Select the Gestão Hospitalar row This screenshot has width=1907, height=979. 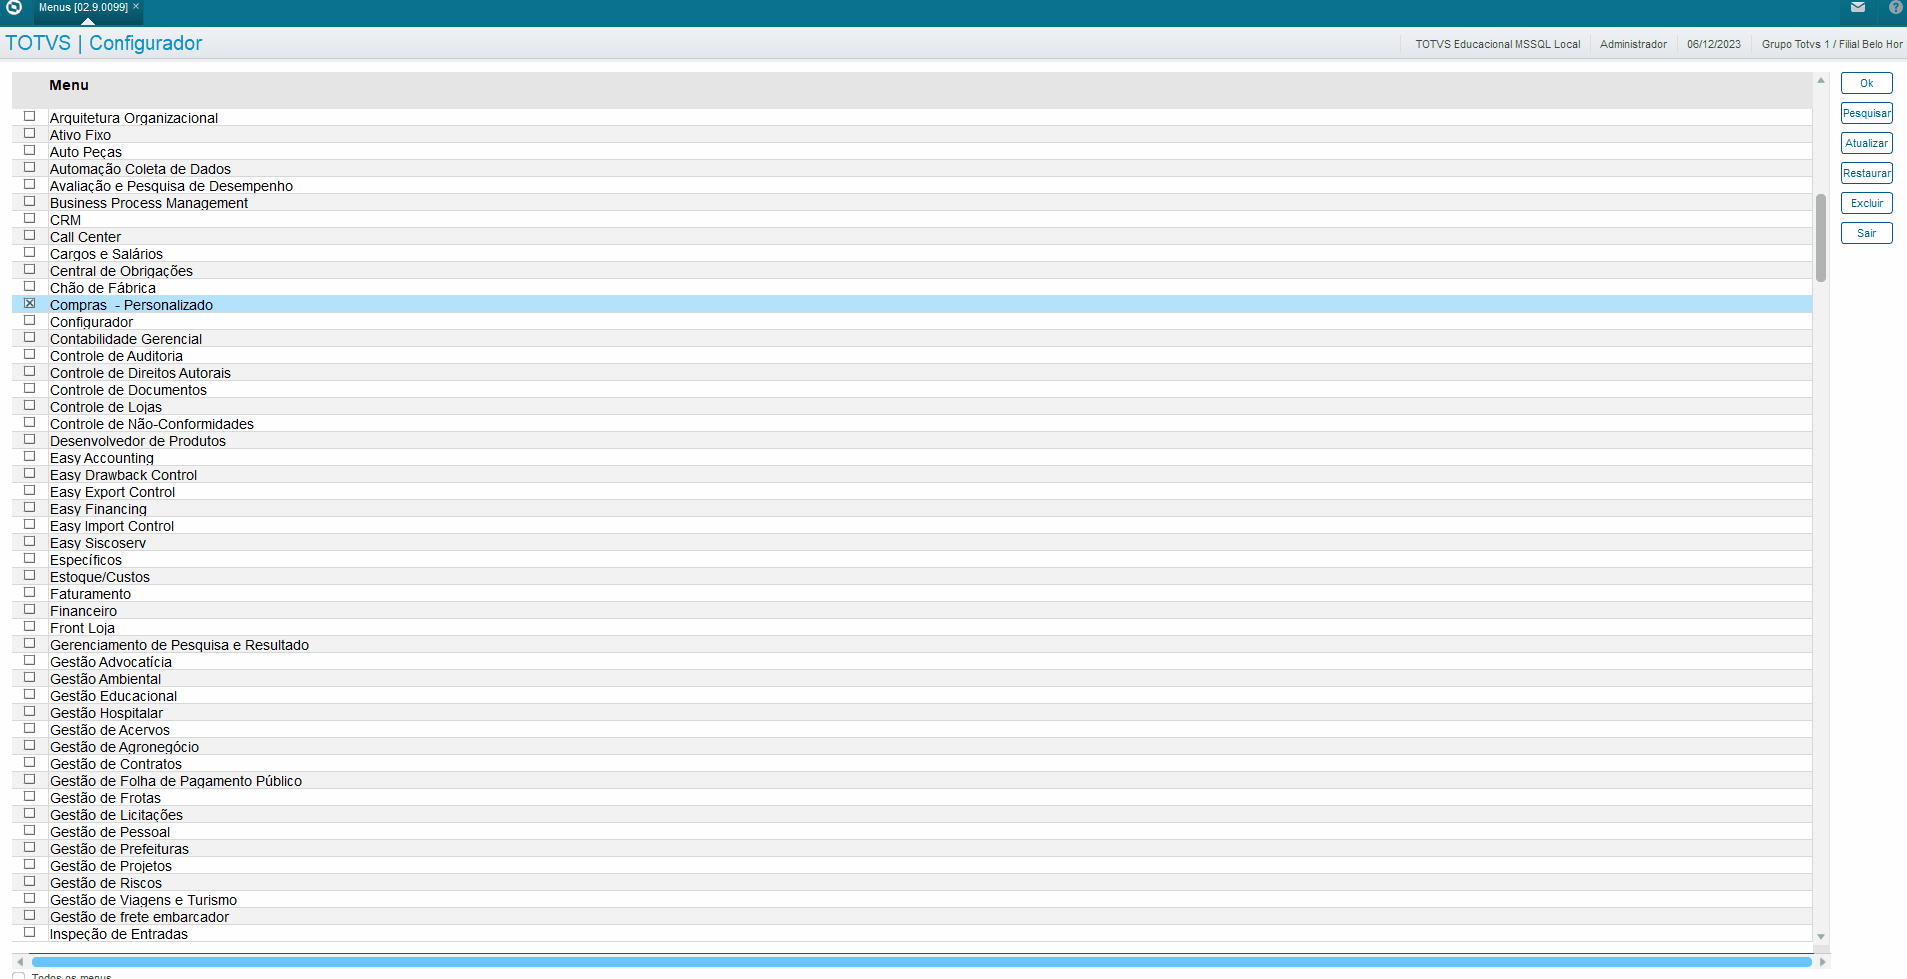coord(912,713)
